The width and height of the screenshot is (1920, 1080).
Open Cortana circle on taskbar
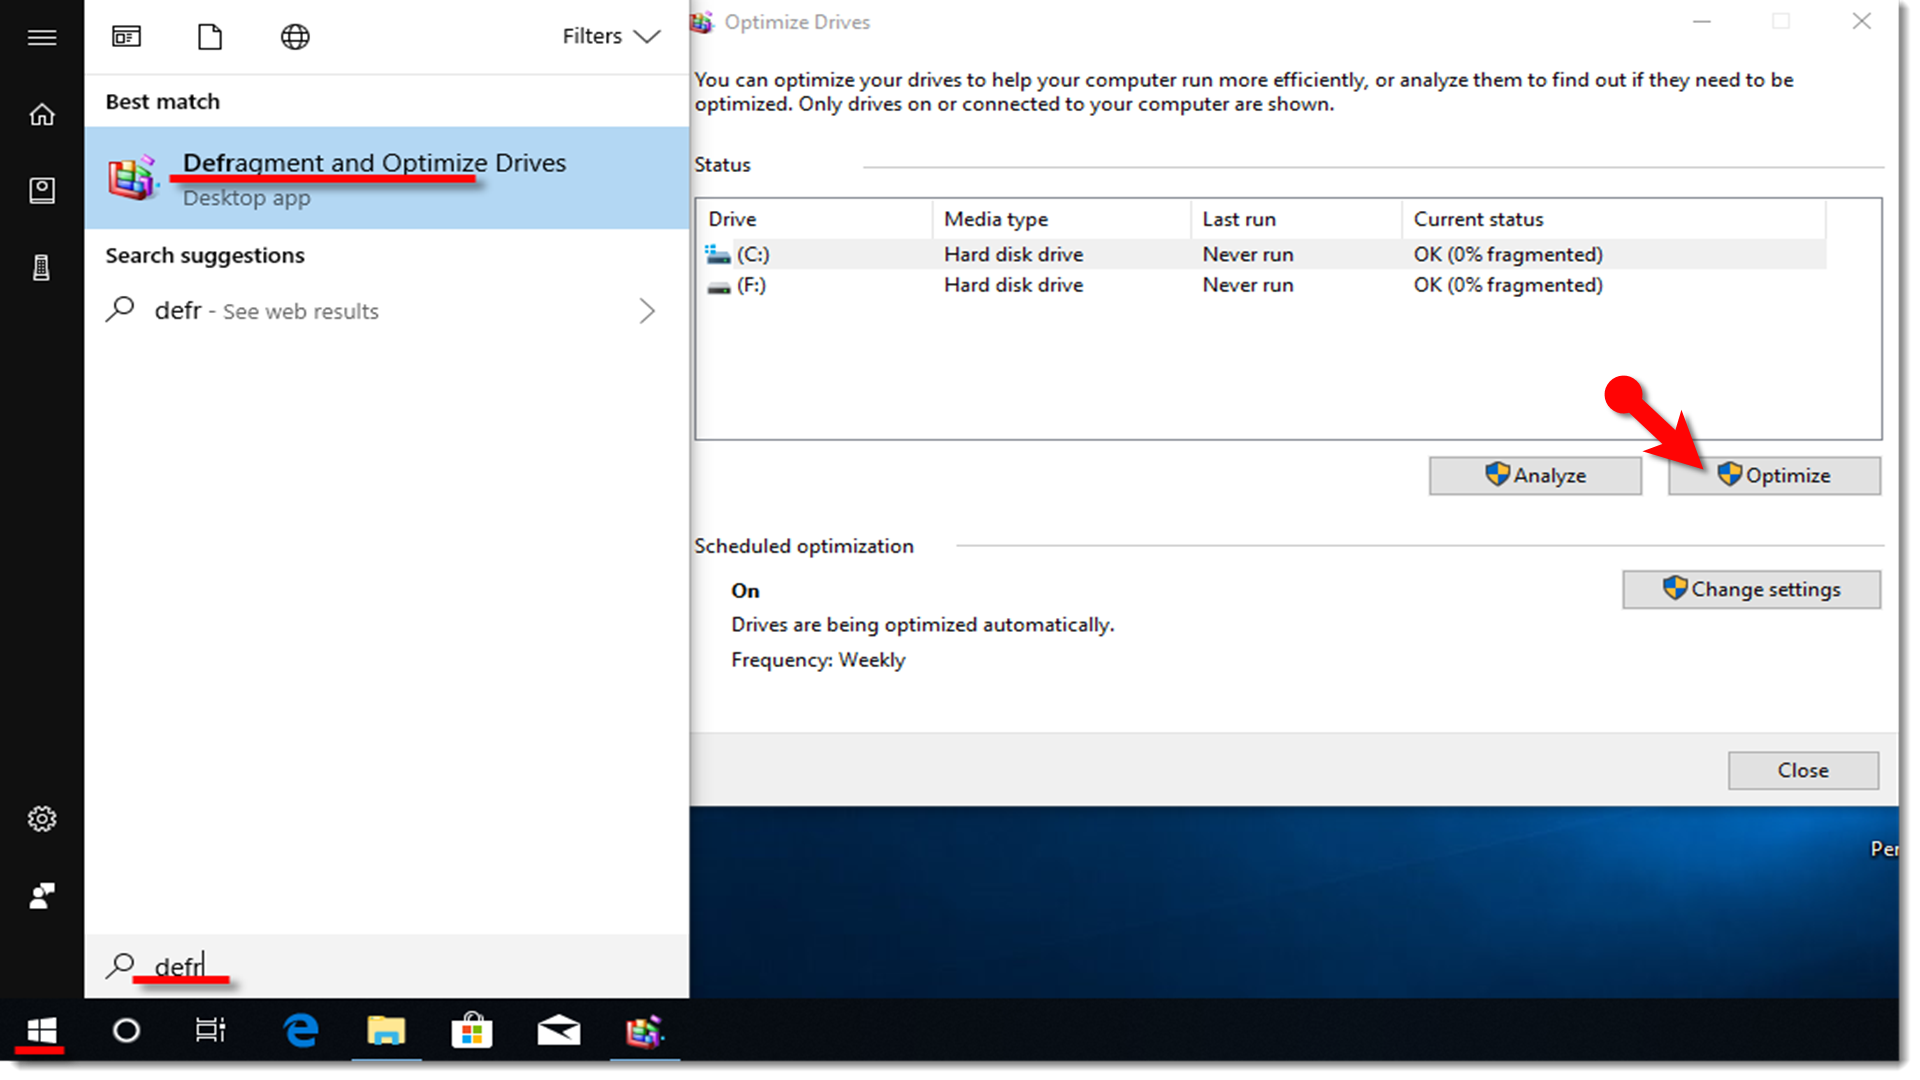click(x=126, y=1030)
